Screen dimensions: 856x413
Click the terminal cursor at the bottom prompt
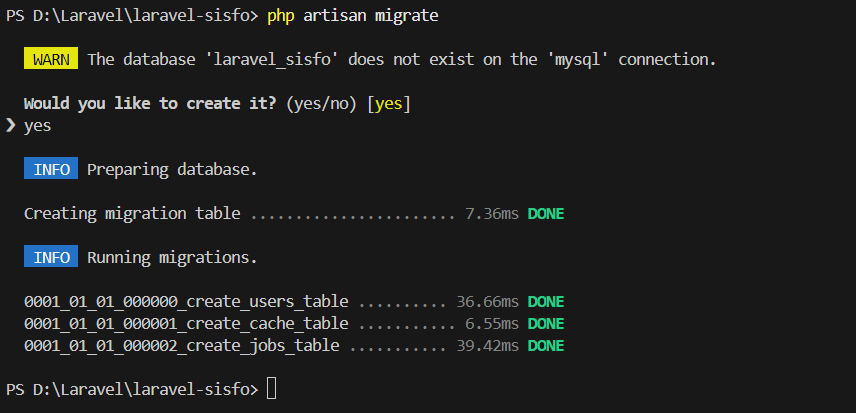click(272, 388)
